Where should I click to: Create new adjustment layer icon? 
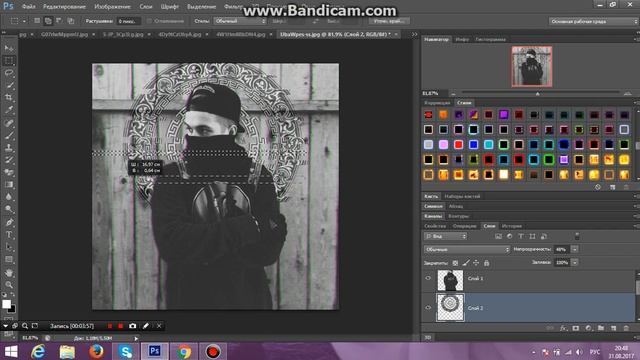[588, 328]
